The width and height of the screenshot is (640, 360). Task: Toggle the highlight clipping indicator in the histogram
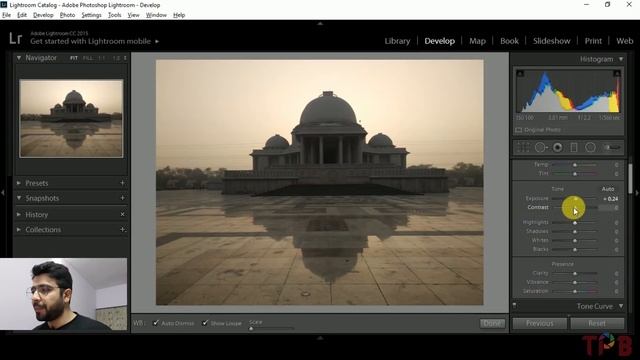point(617,73)
